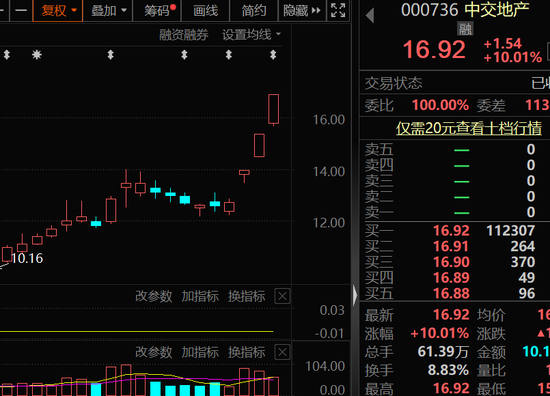Click 改参数 in volume indicator panel

pos(154,352)
